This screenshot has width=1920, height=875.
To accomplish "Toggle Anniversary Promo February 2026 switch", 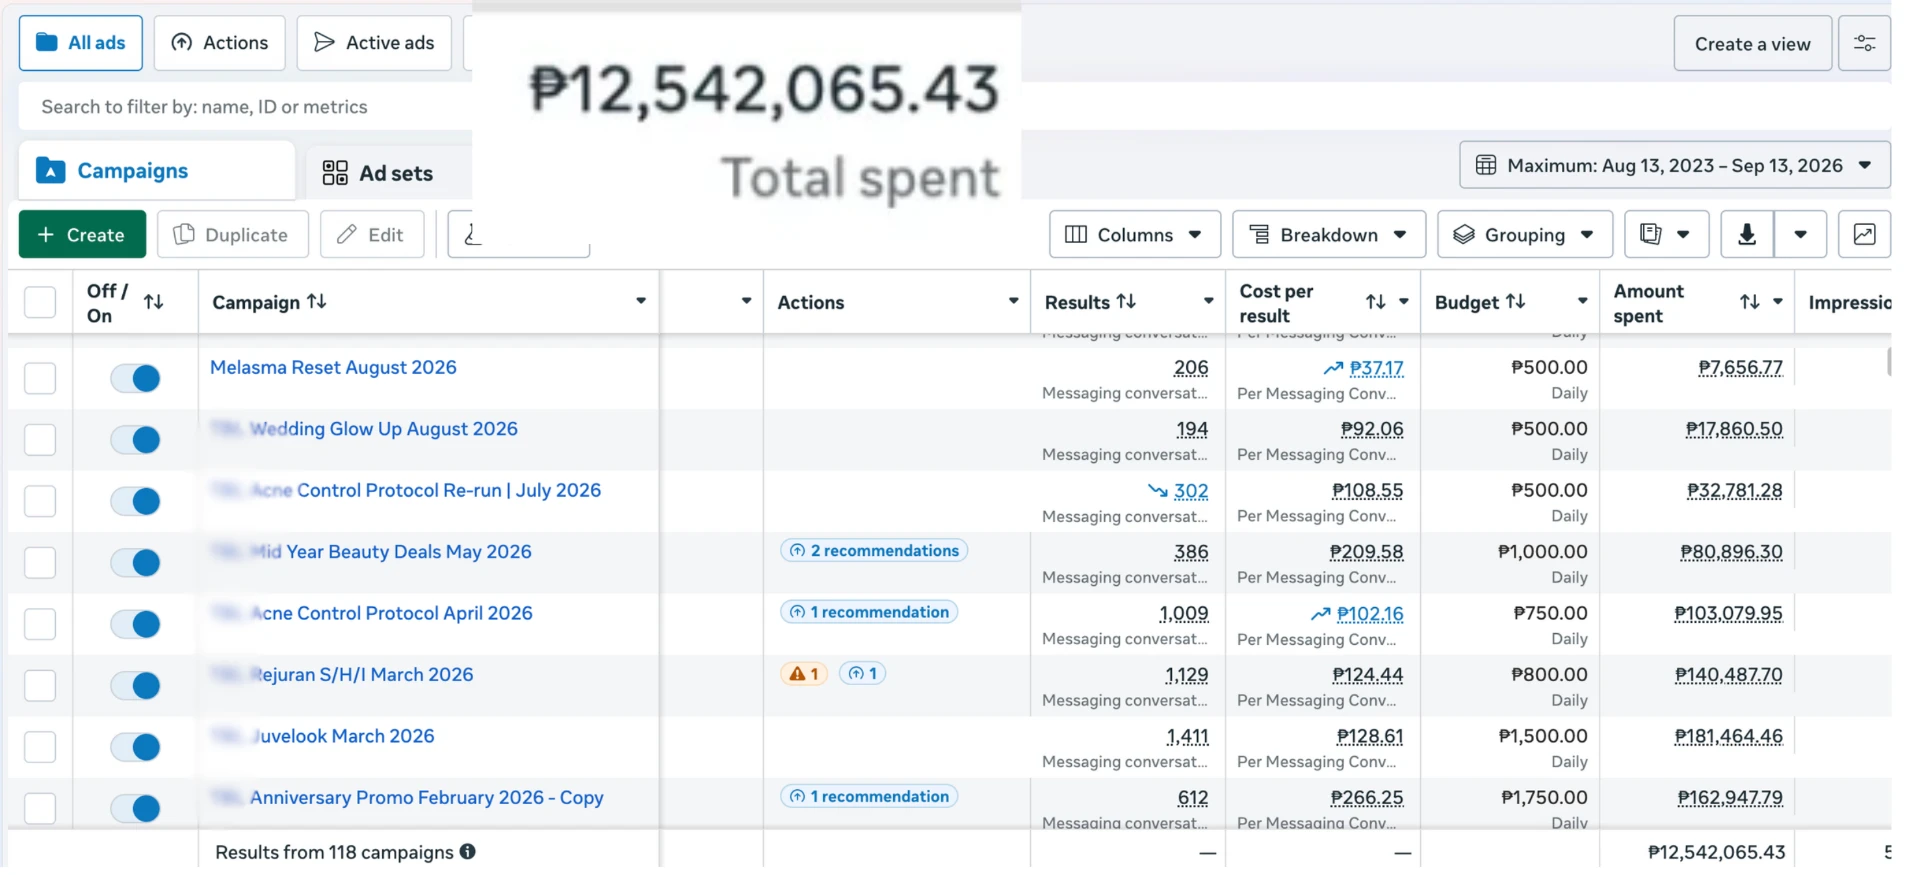I will tap(135, 808).
